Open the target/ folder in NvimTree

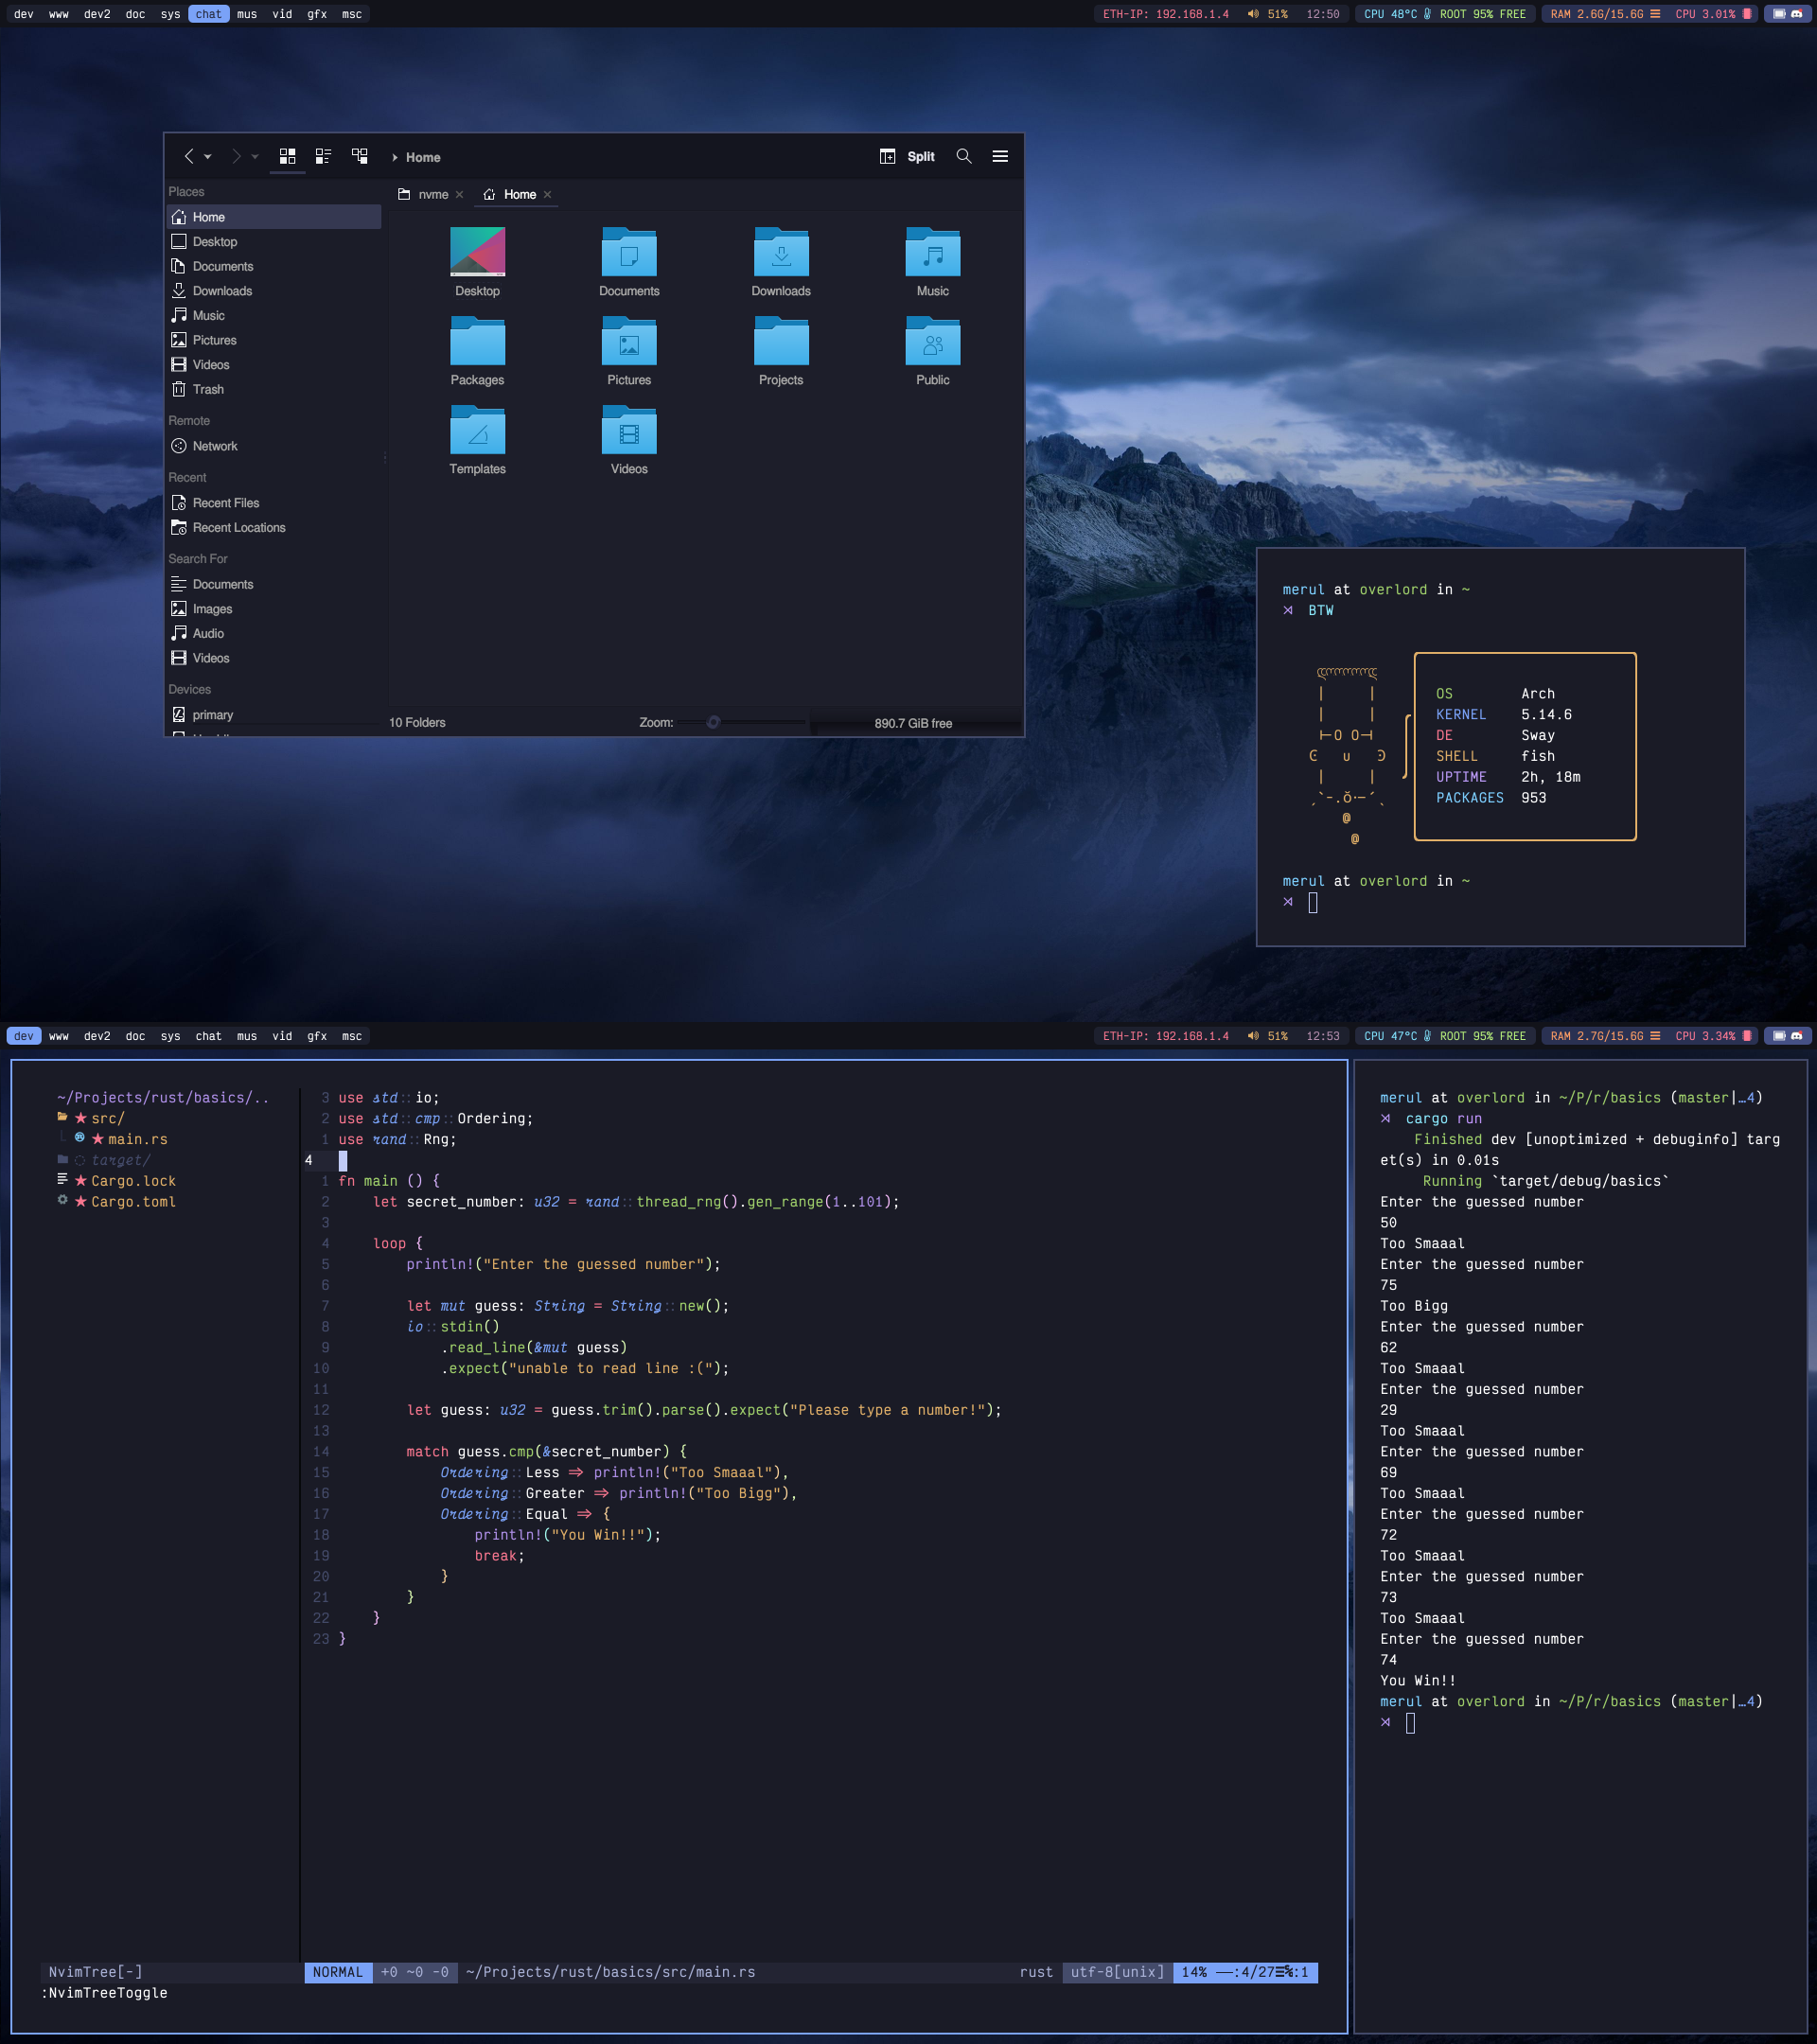(120, 1160)
